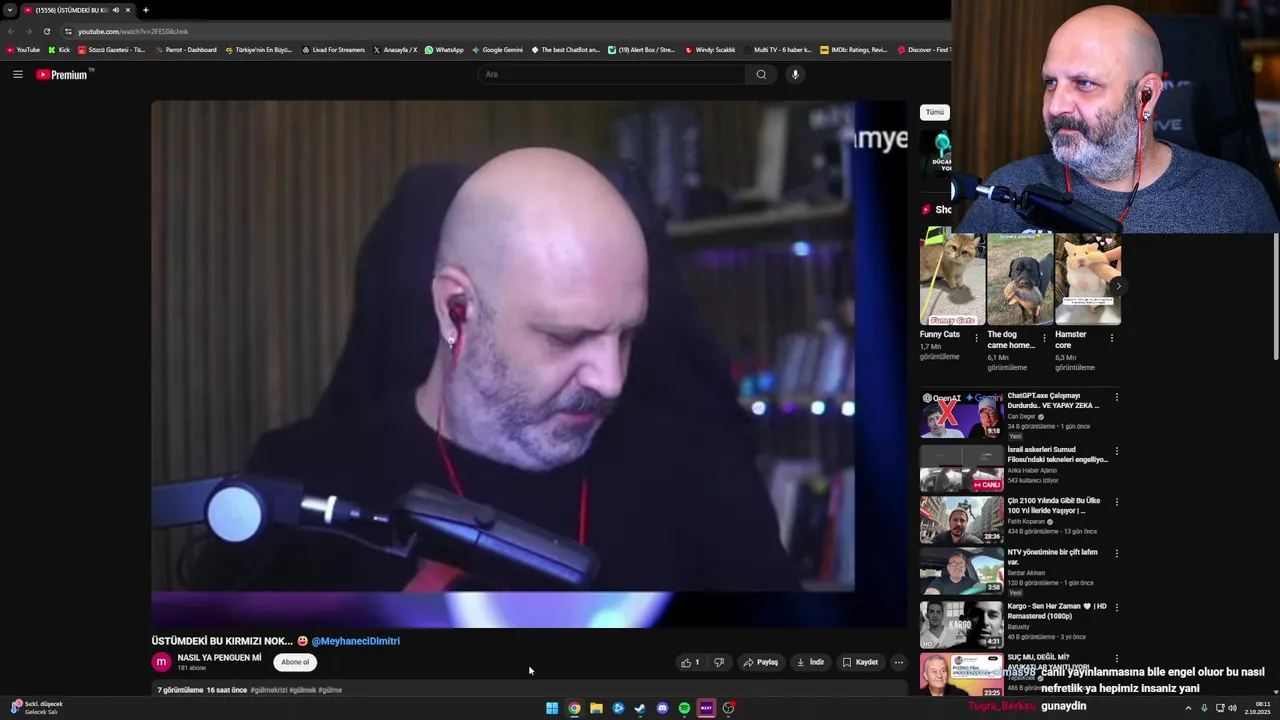
Task: Open the weather widget in taskbar
Action: 36,708
